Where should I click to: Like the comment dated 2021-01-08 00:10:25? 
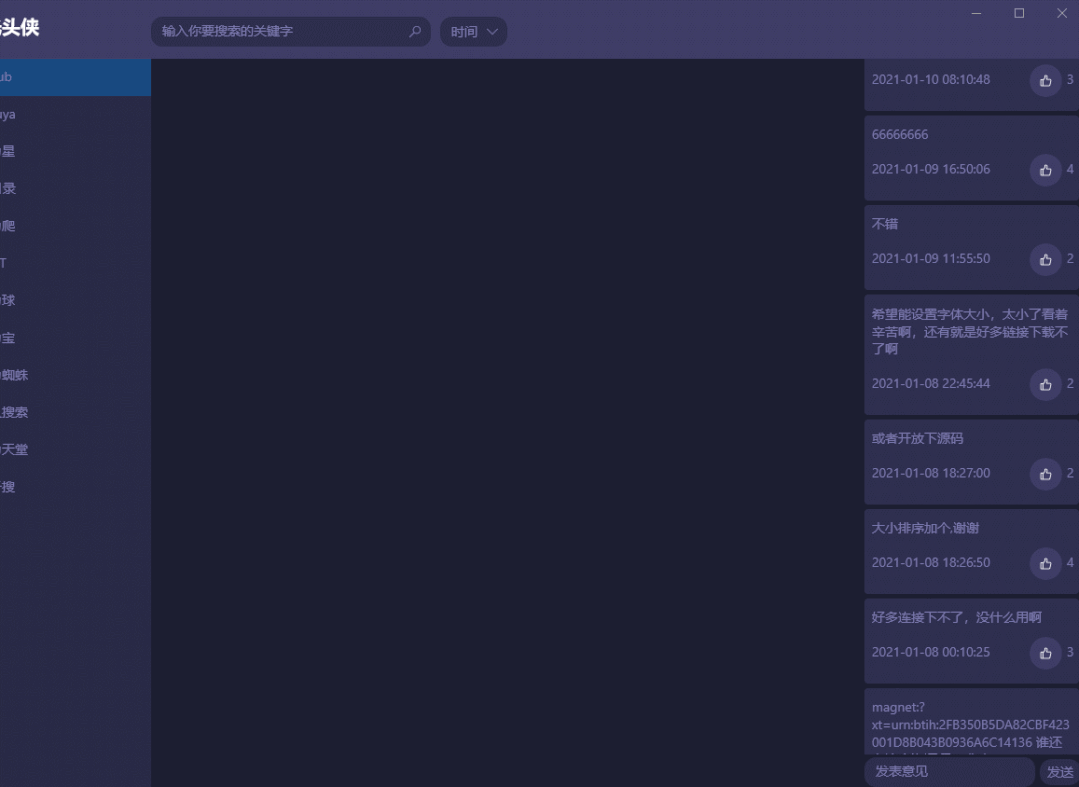point(1045,653)
